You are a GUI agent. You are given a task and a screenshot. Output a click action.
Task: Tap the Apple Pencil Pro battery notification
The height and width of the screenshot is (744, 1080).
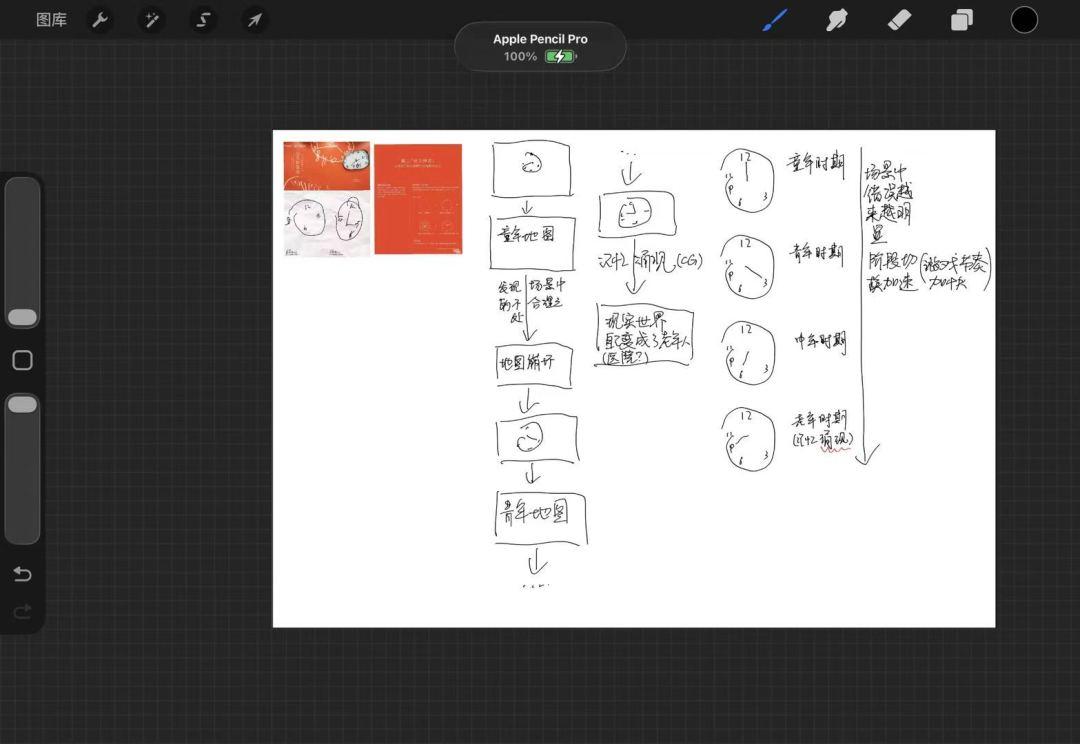pos(540,47)
